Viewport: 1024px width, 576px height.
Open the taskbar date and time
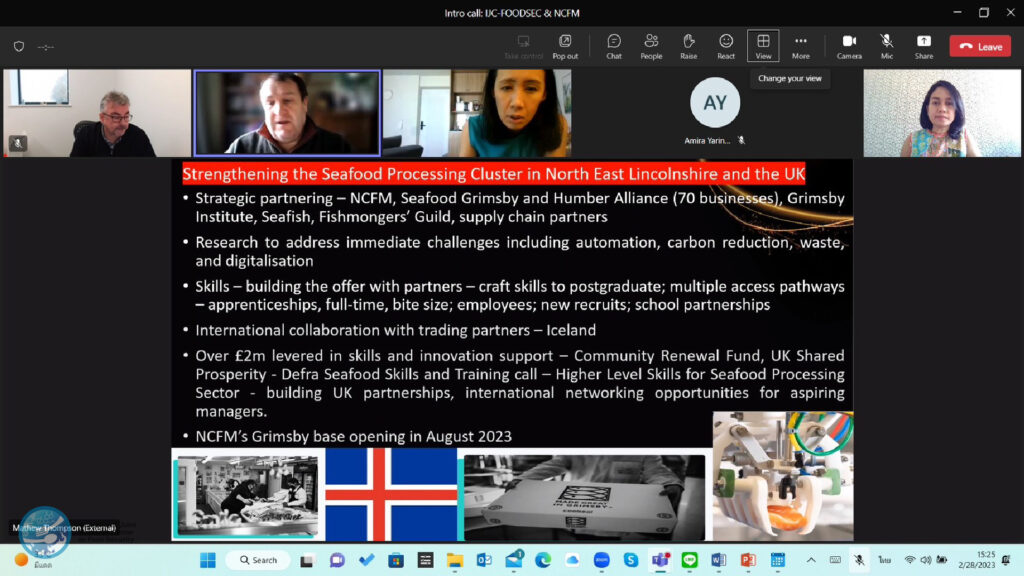(977, 560)
